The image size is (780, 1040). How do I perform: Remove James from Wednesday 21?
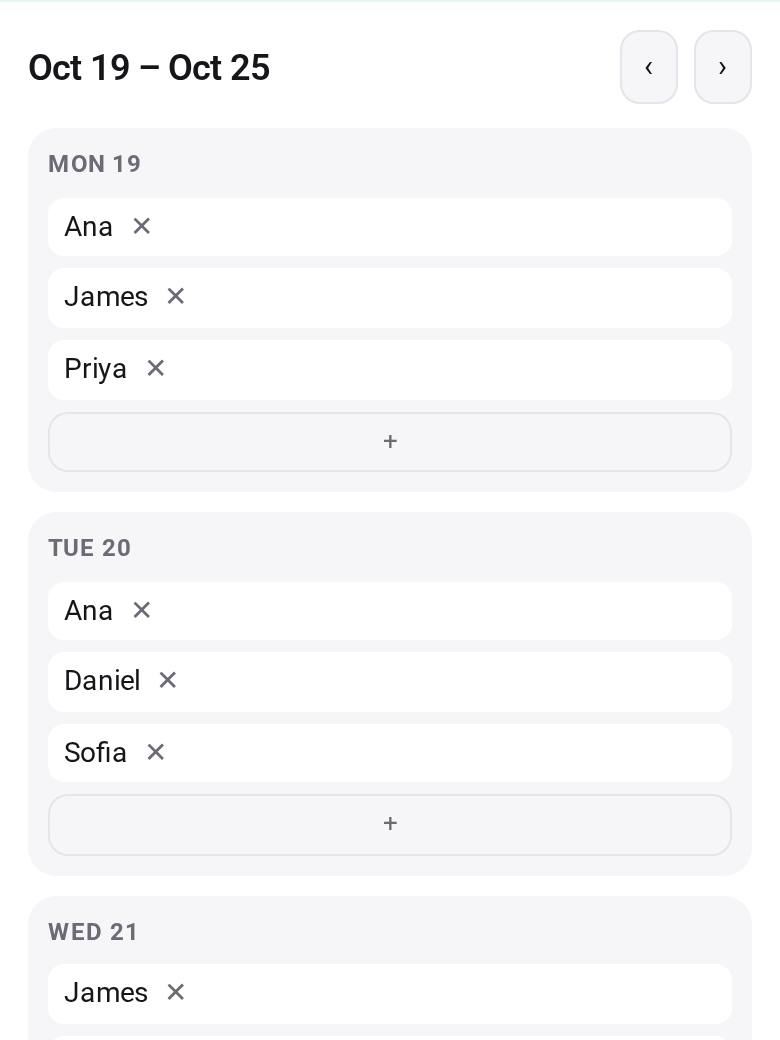(175, 992)
